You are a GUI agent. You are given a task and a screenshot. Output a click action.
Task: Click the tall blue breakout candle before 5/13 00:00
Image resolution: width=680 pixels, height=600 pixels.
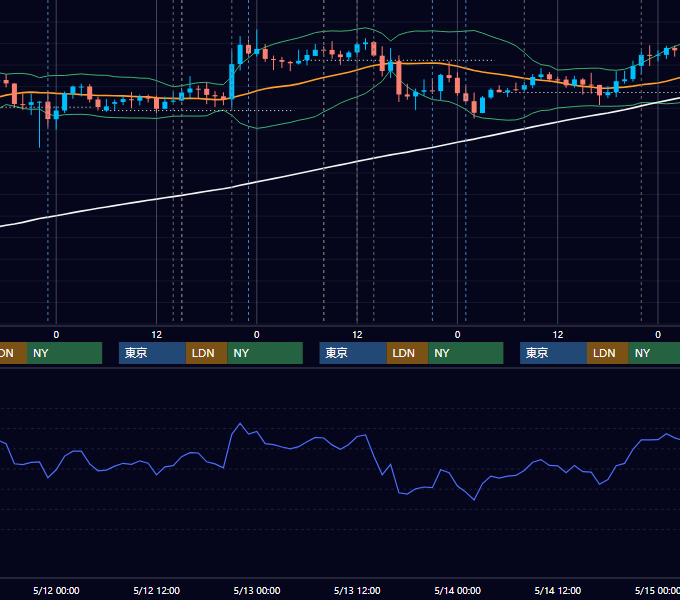click(232, 82)
